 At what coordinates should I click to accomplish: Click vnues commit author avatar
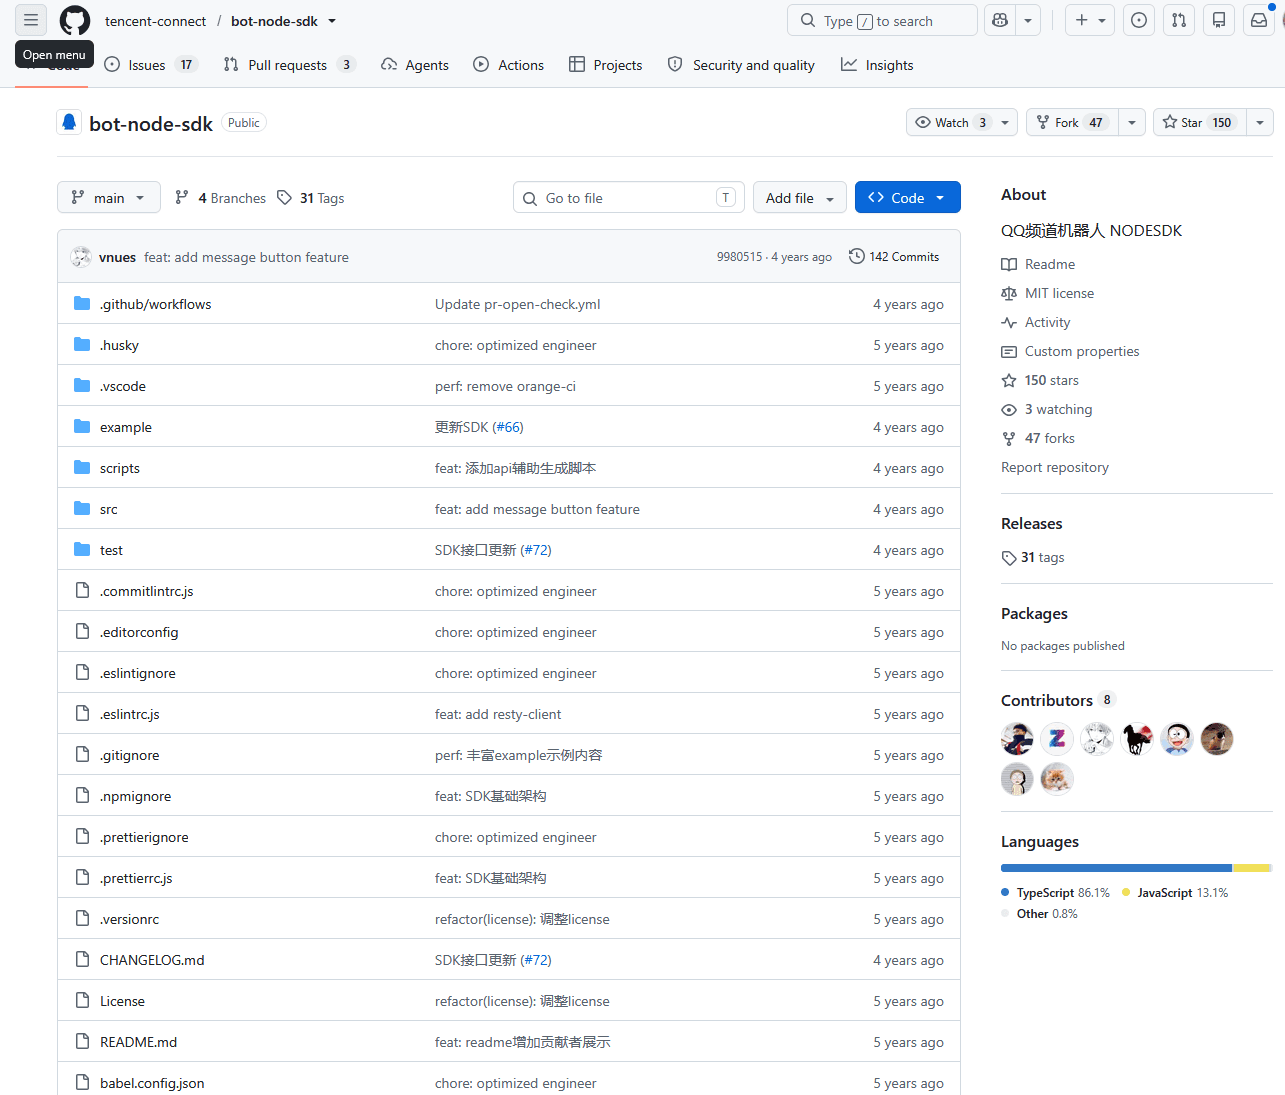tap(81, 257)
